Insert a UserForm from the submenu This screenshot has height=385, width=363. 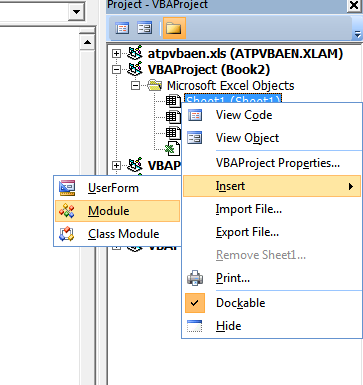pyautogui.click(x=117, y=188)
